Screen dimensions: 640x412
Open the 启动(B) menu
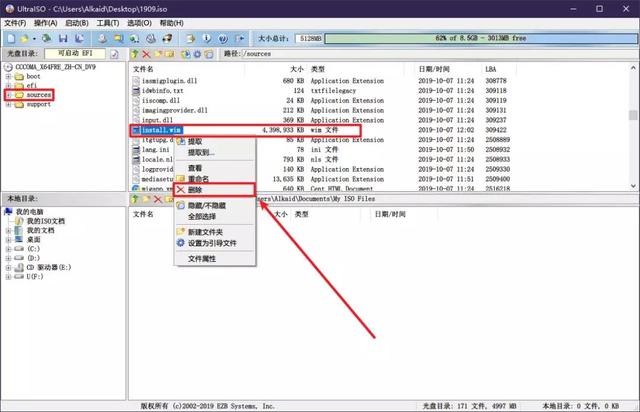(77, 23)
